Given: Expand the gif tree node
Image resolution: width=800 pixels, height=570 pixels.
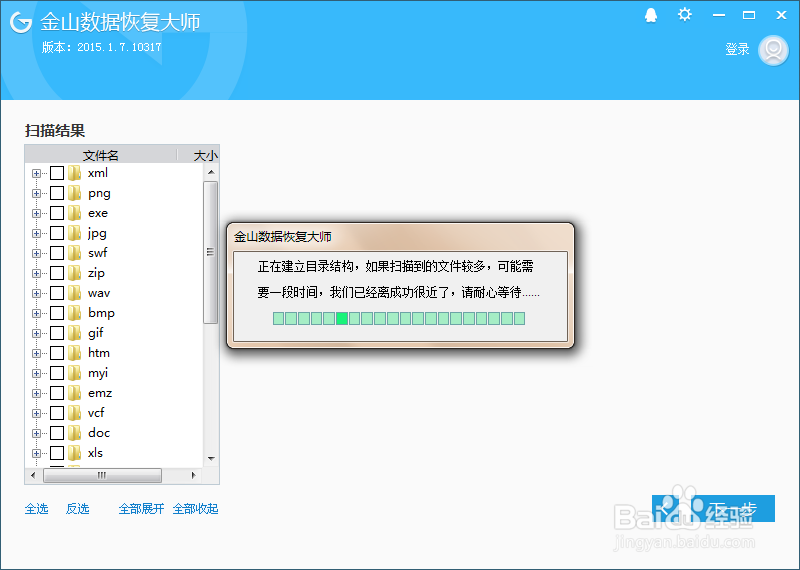Looking at the screenshot, I should click(36, 333).
